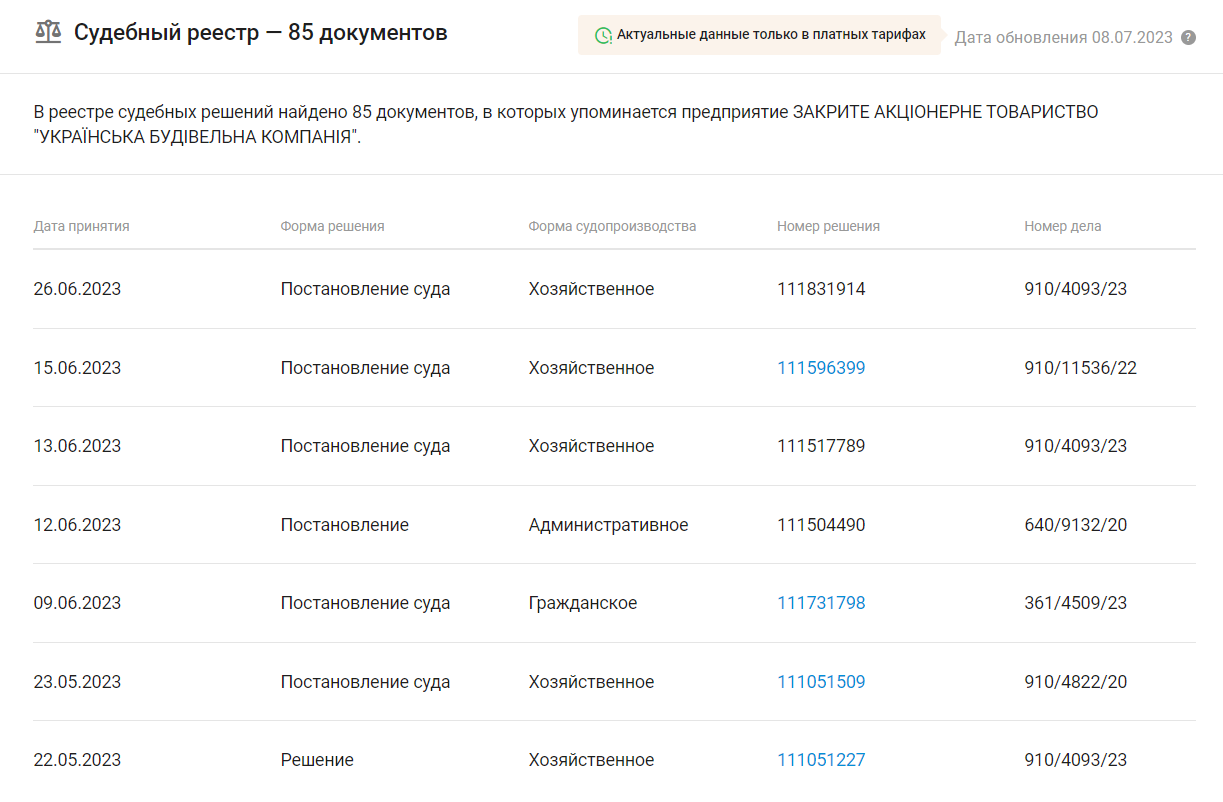Click decision number 111831914
Image resolution: width=1223 pixels, height=802 pixels.
point(821,289)
